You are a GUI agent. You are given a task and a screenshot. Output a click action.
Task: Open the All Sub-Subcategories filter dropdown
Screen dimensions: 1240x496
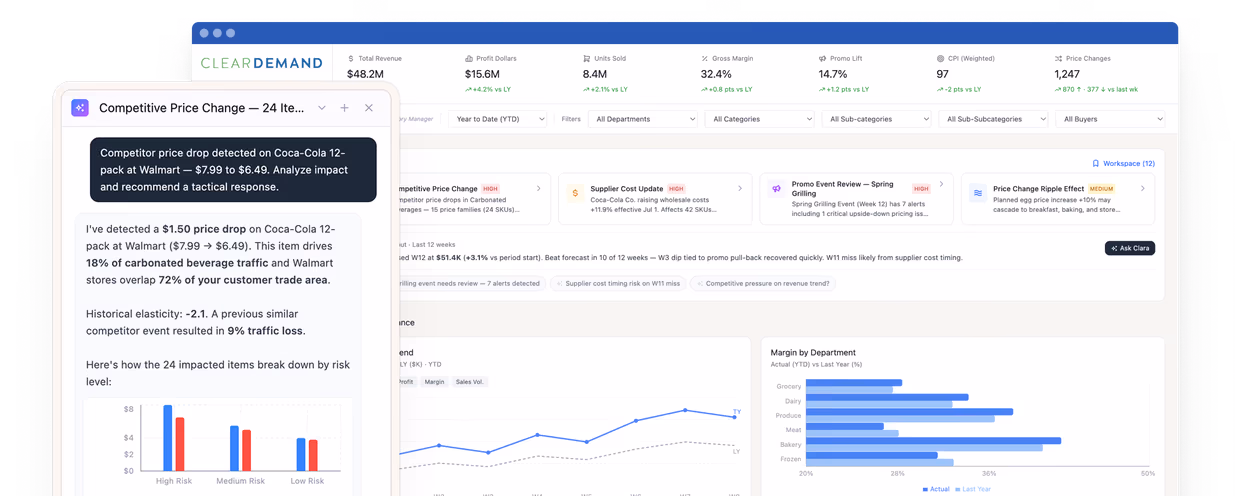995,119
